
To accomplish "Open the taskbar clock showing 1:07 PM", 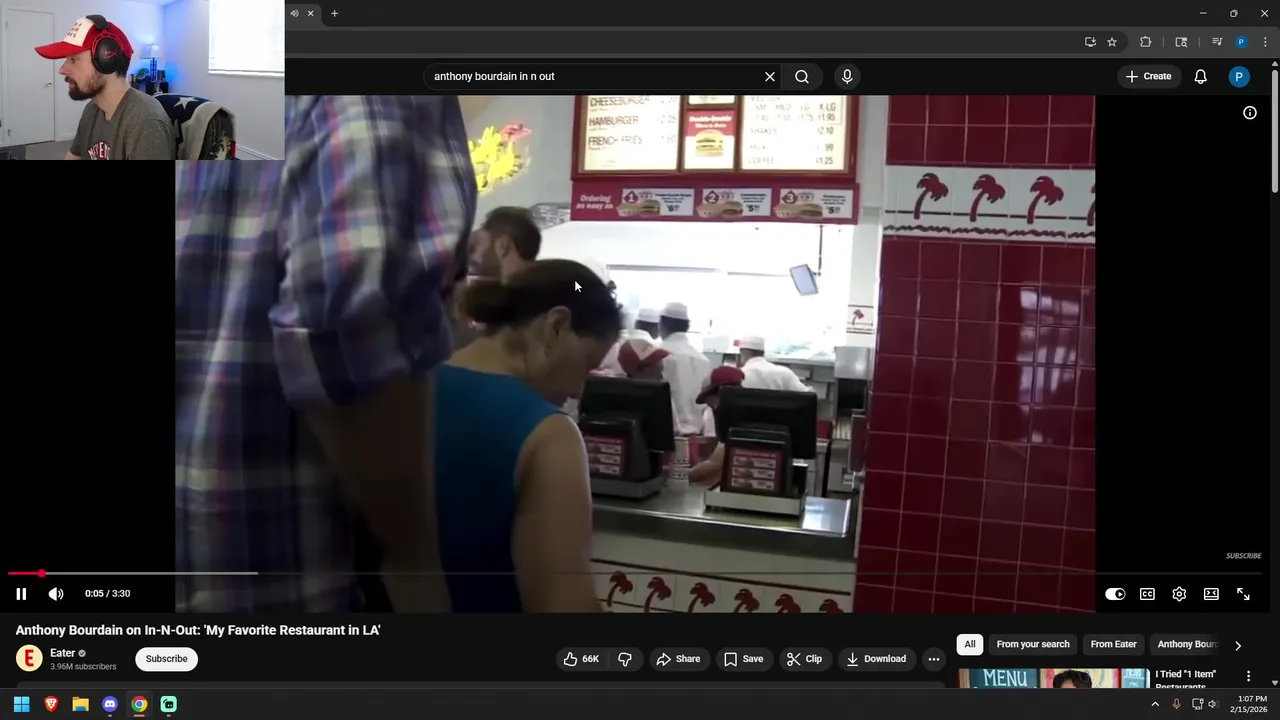I will (1252, 704).
